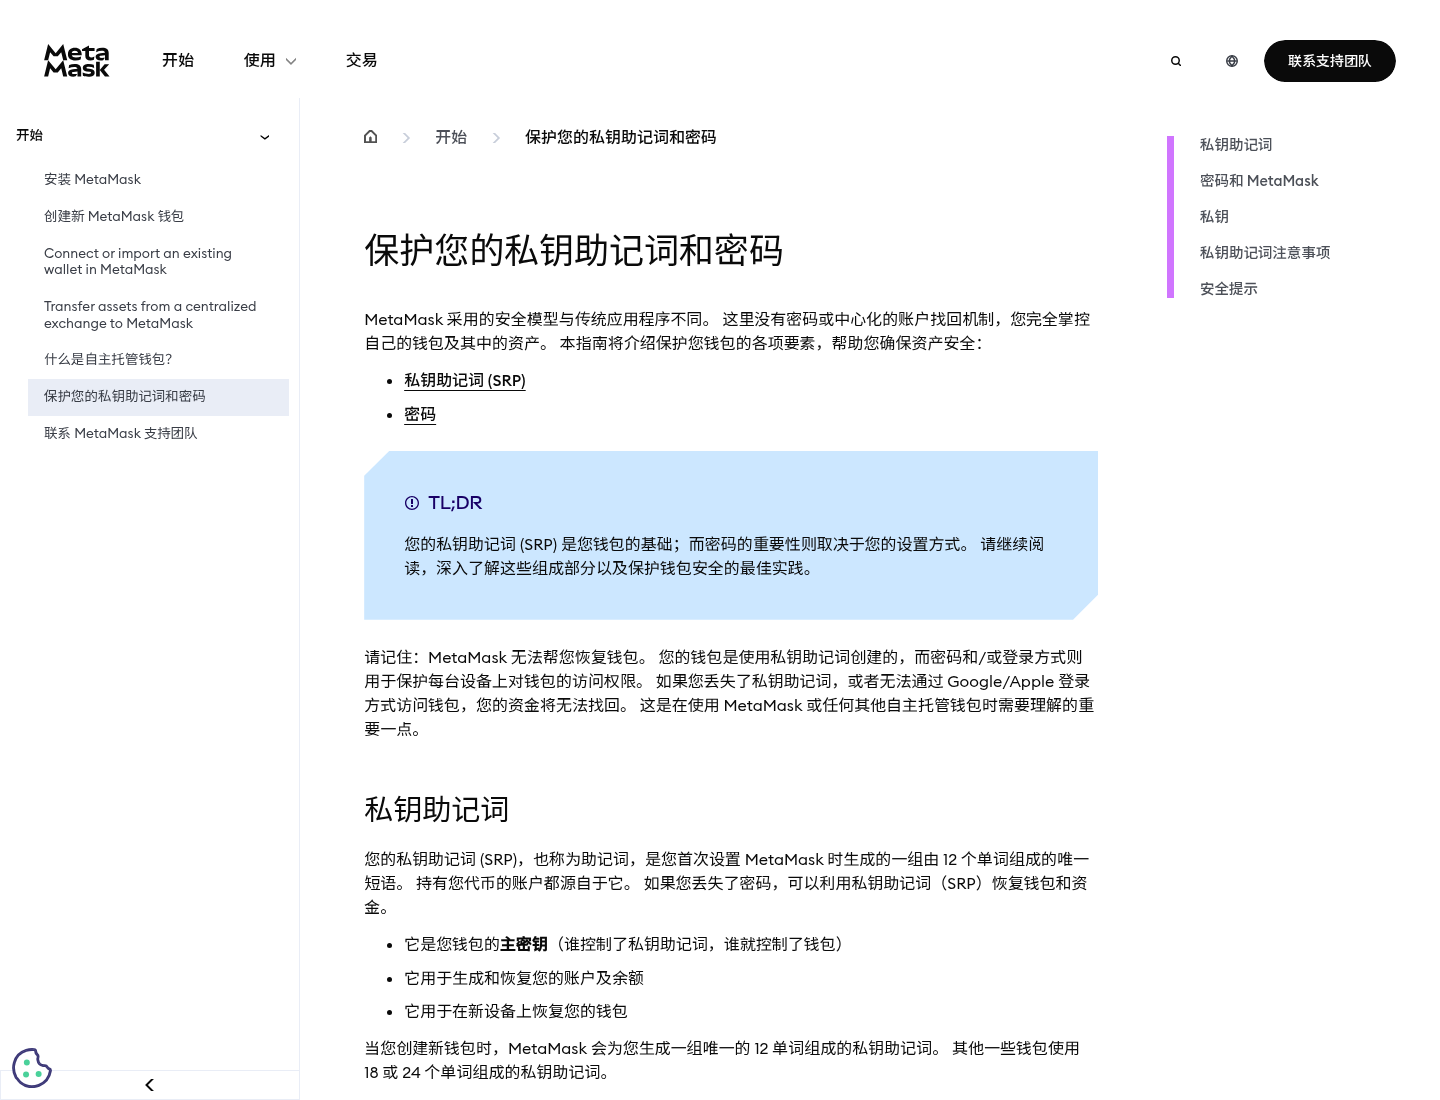Jump to 私钥 in table of contents

[1214, 217]
